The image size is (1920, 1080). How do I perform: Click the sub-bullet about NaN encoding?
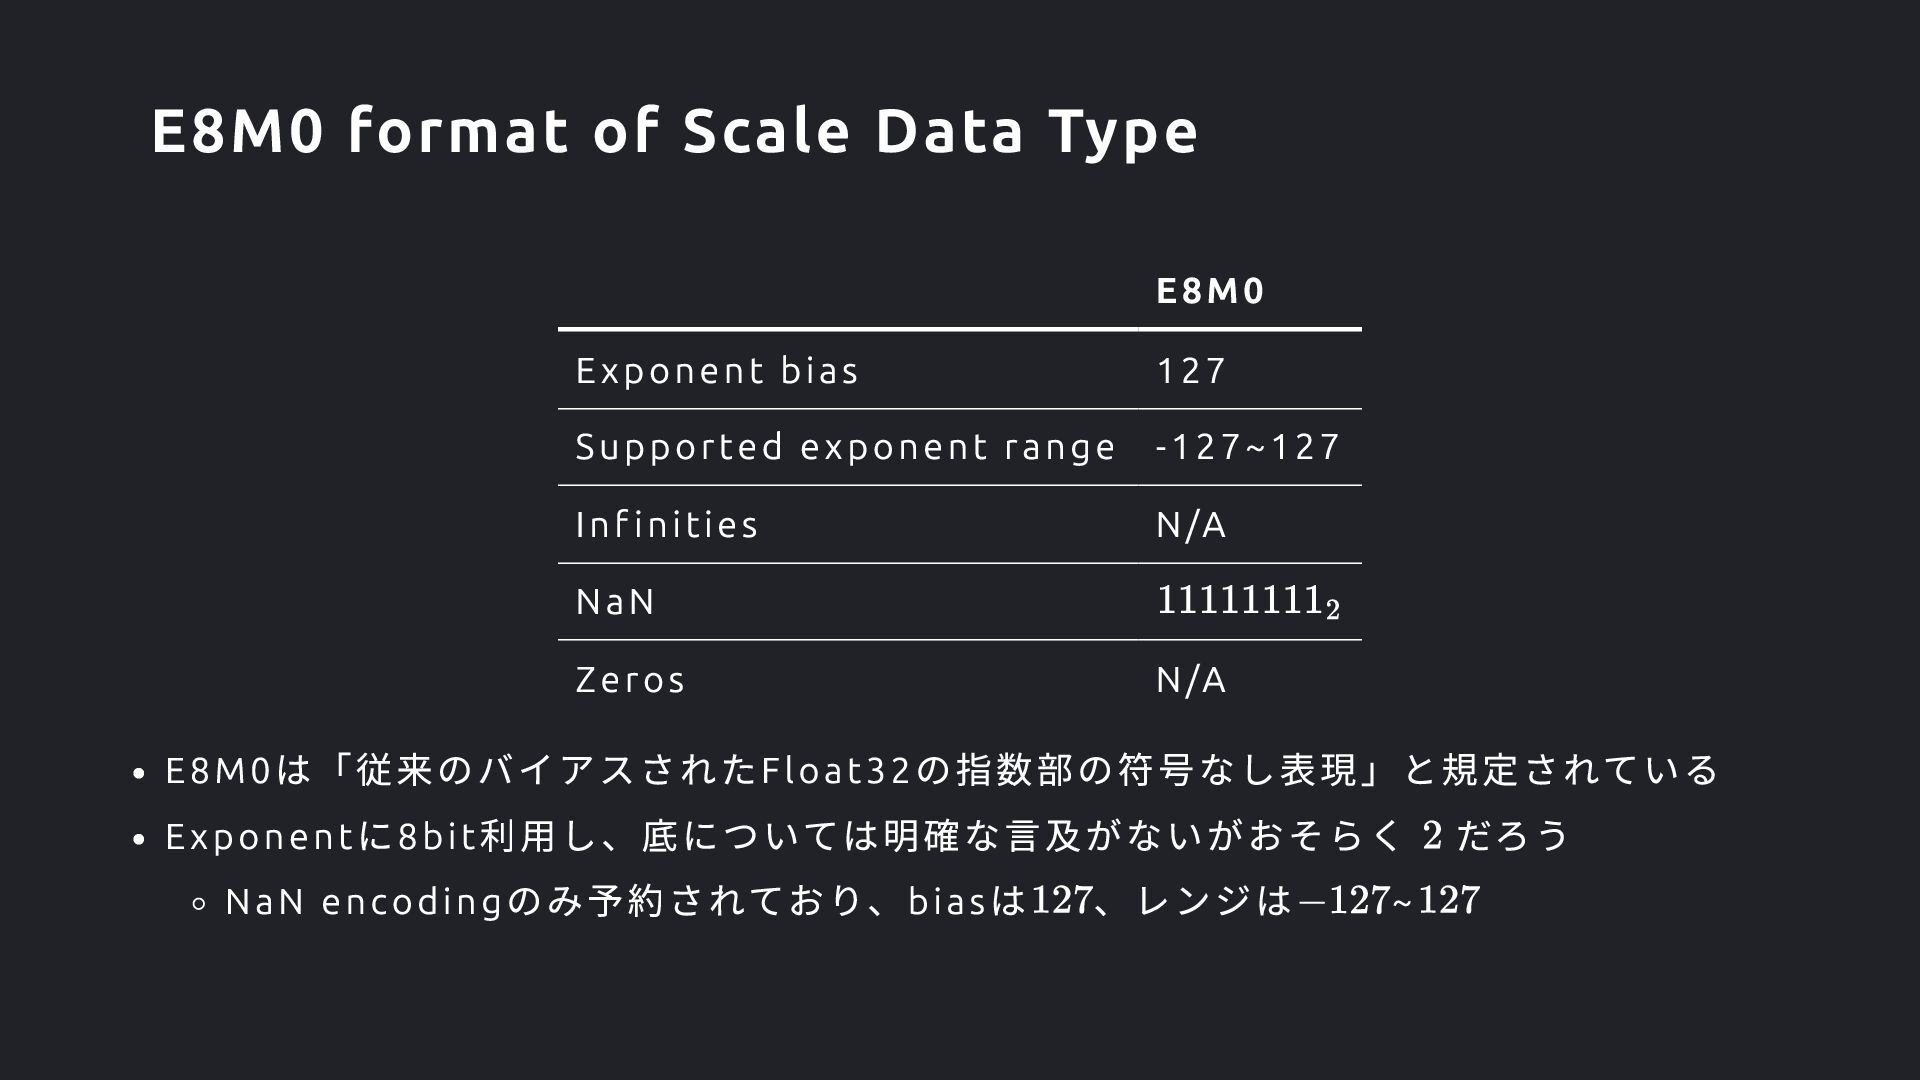pyautogui.click(x=852, y=901)
